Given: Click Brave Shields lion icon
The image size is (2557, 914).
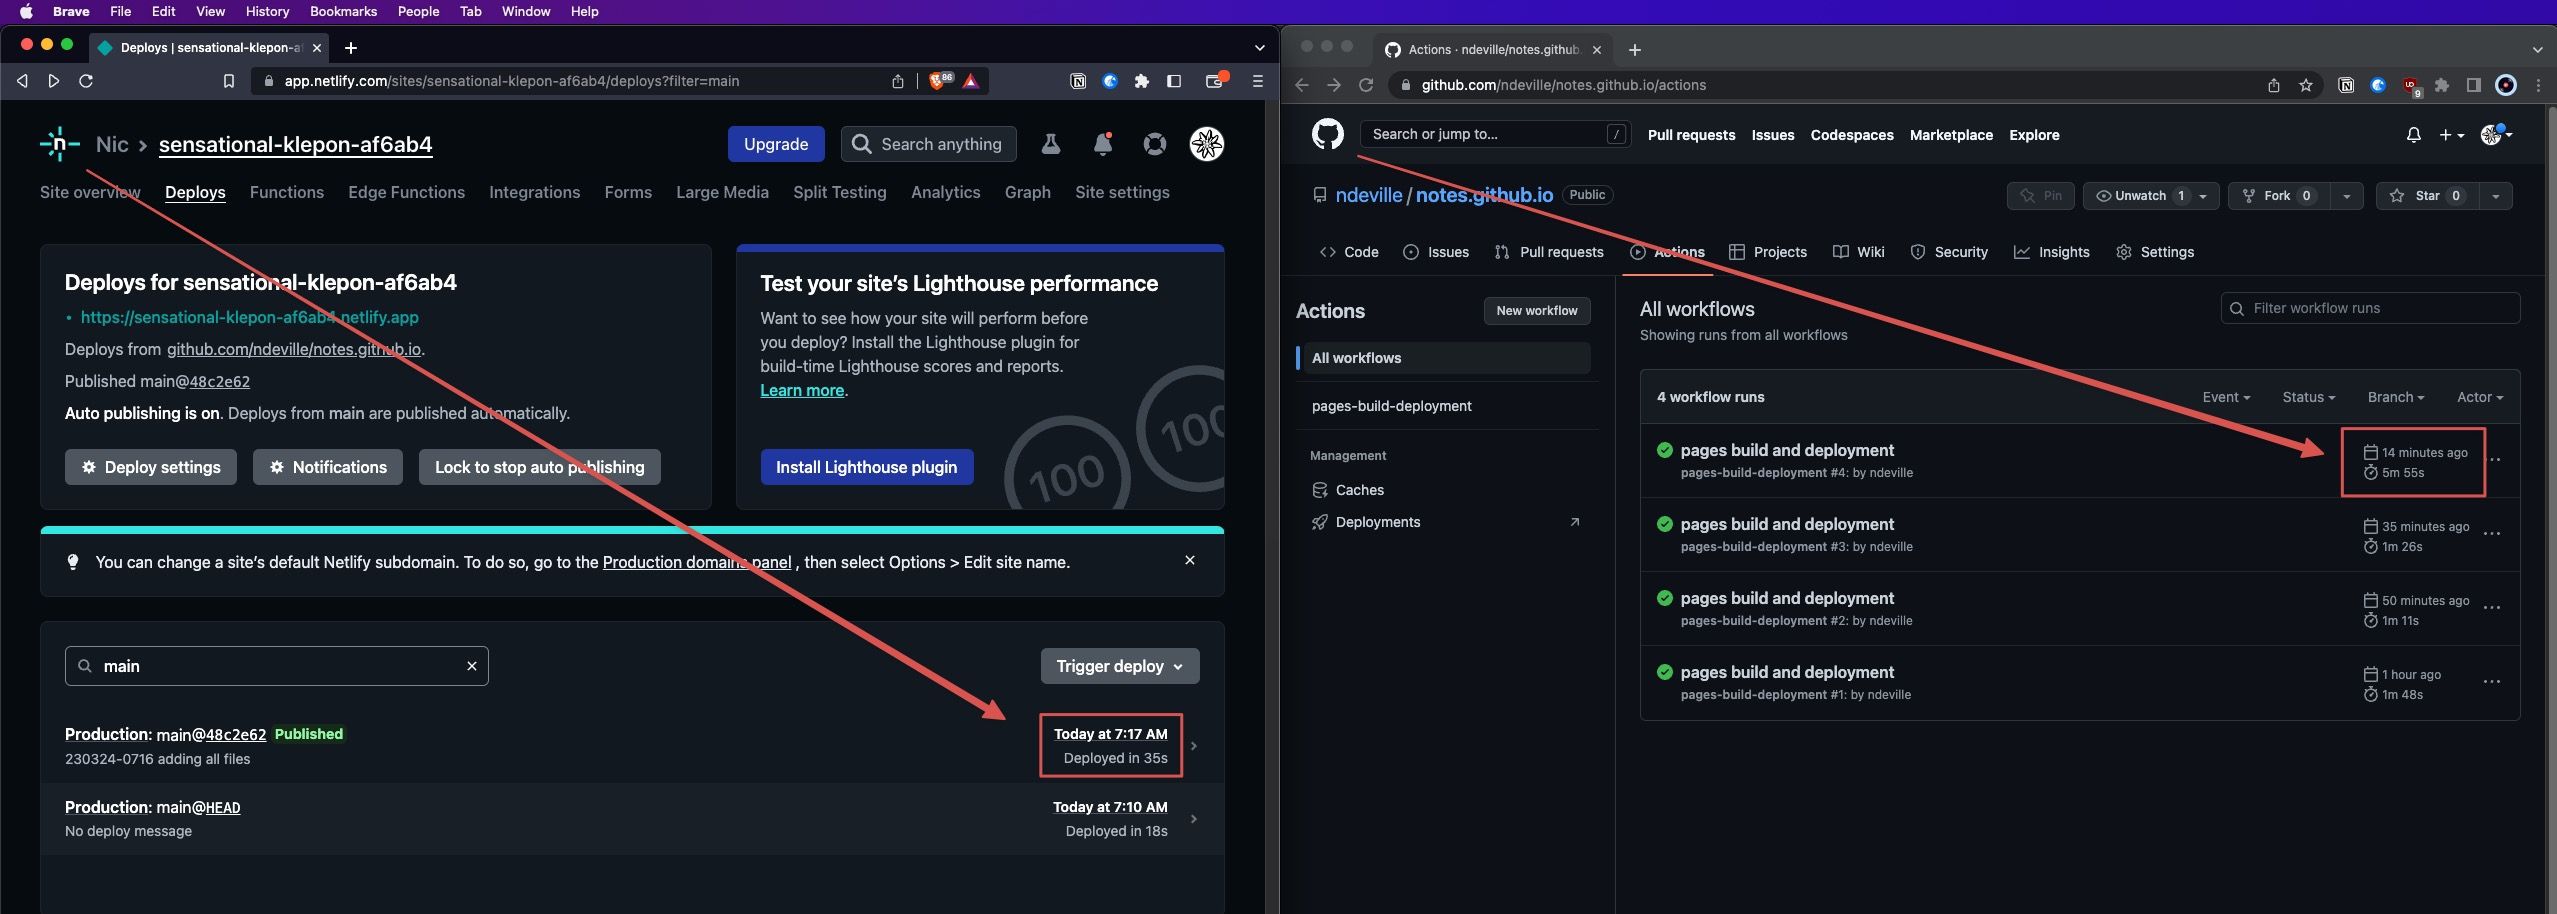Looking at the screenshot, I should coord(938,81).
